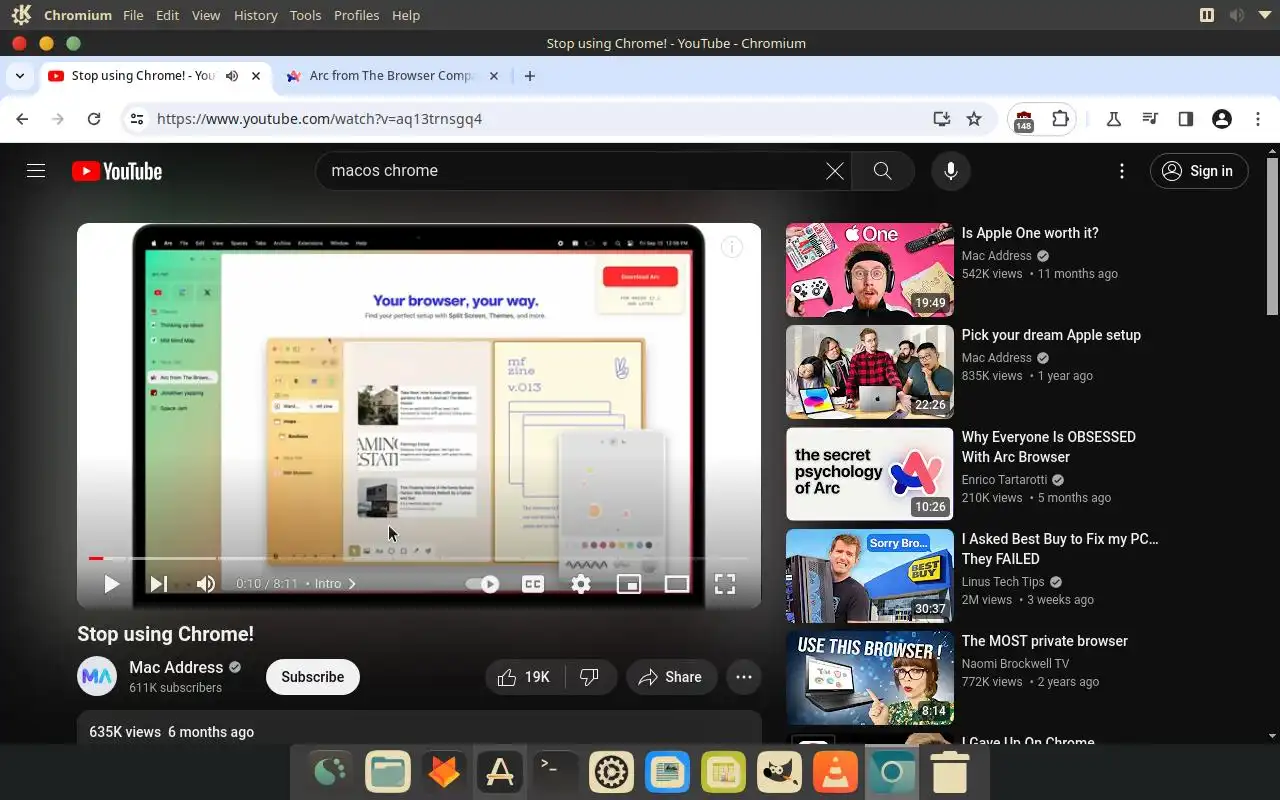1280x800 pixels.
Task: Like the video with 19K likes
Action: 525,677
